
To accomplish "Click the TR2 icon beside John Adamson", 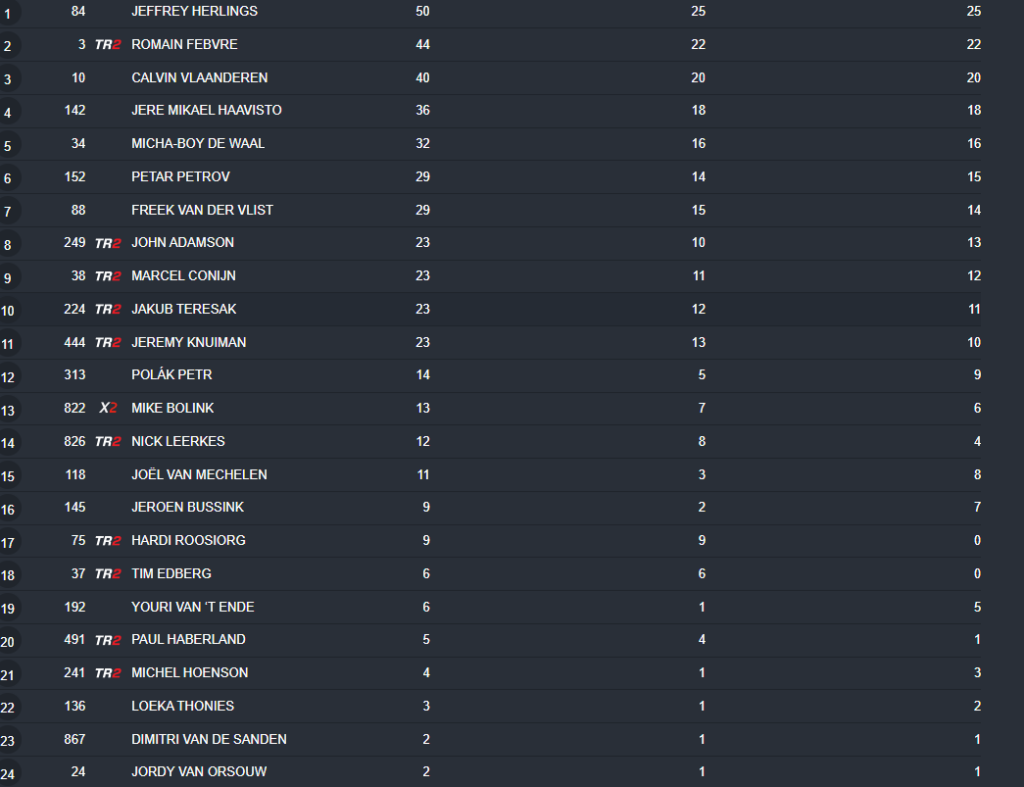I will pos(108,243).
